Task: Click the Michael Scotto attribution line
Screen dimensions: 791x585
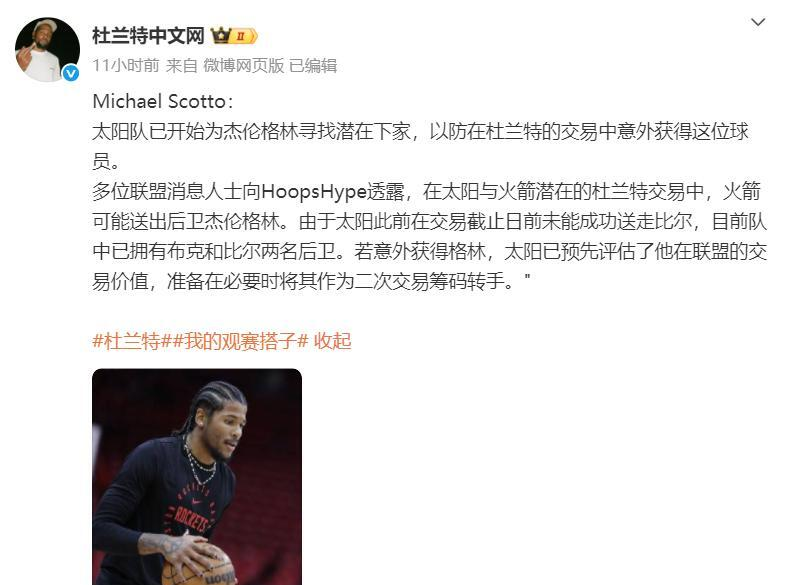Action: (x=163, y=101)
